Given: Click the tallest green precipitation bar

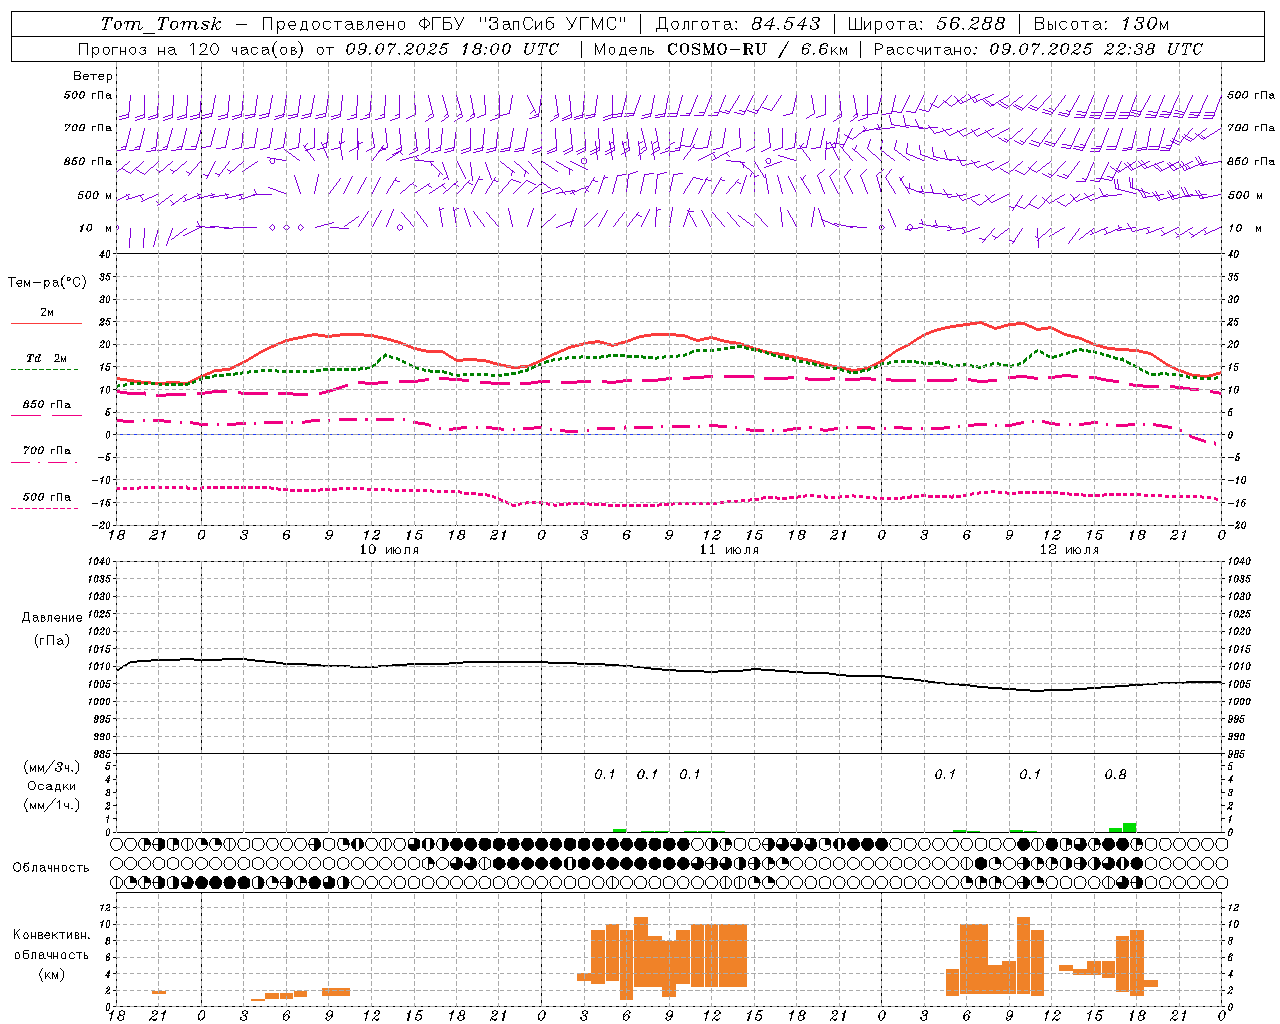Looking at the screenshot, I should click(1129, 827).
